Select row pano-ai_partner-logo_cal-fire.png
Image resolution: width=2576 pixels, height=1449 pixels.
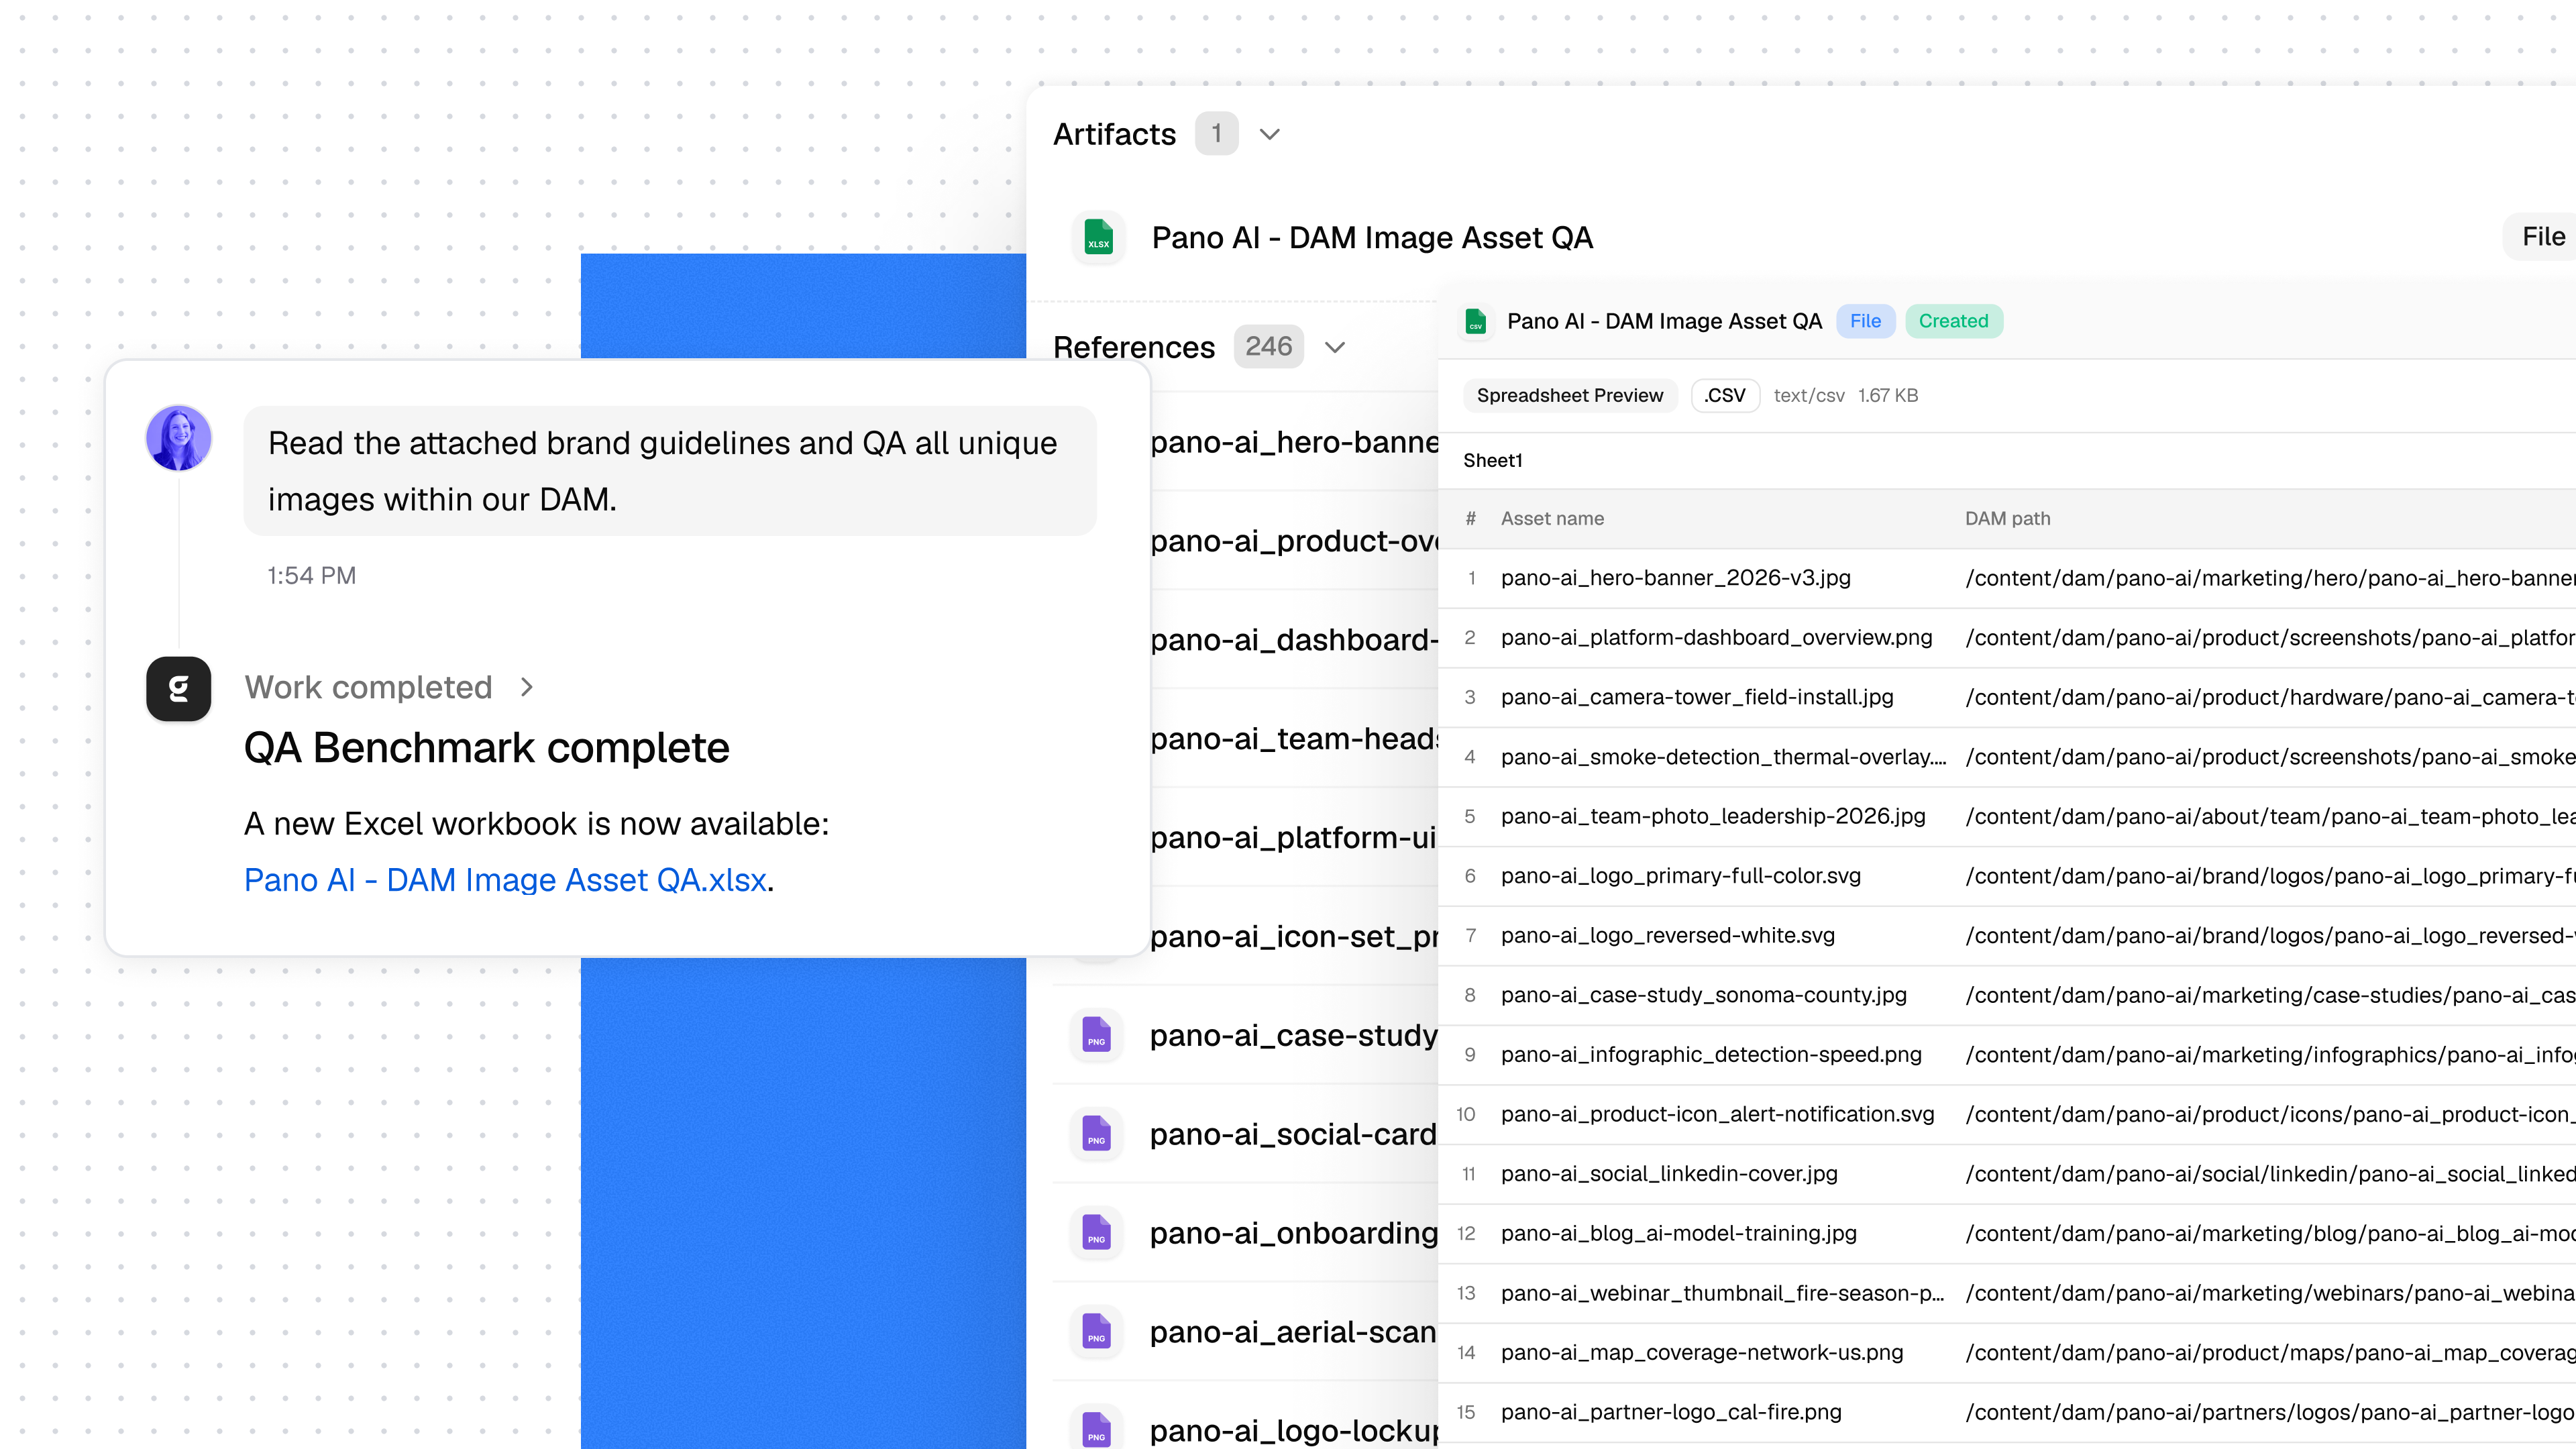[x=2007, y=1412]
